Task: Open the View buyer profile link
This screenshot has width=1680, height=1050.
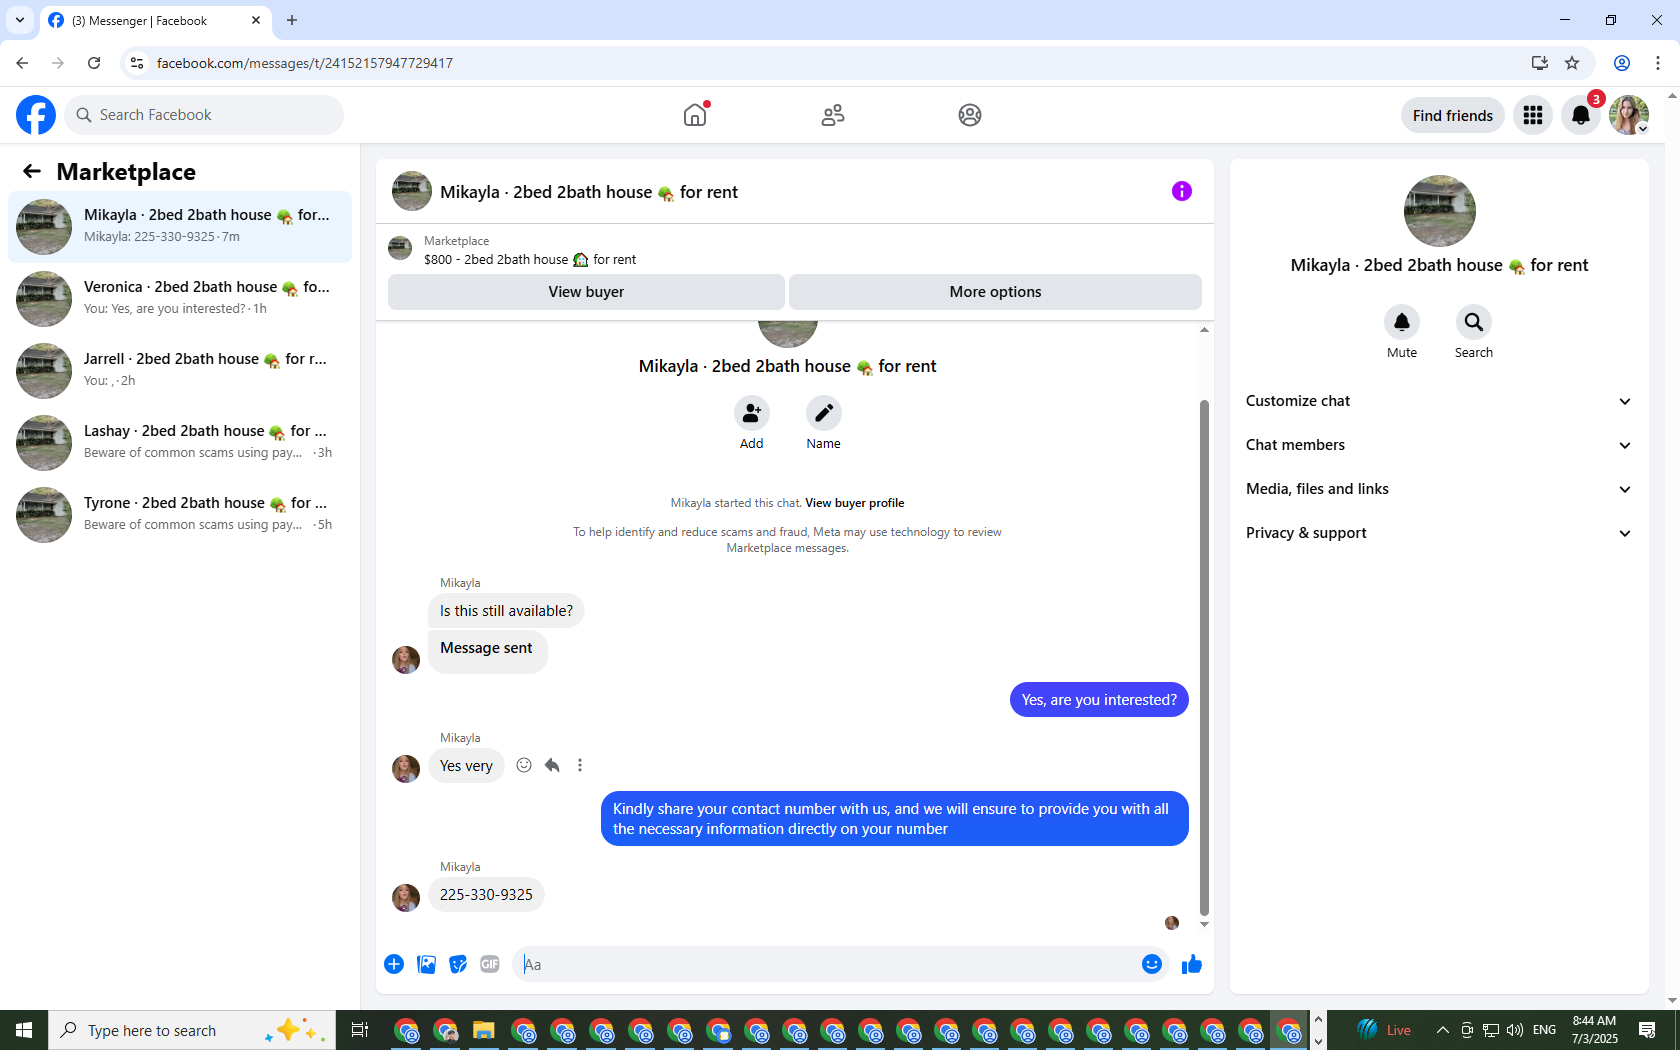Action: click(854, 503)
